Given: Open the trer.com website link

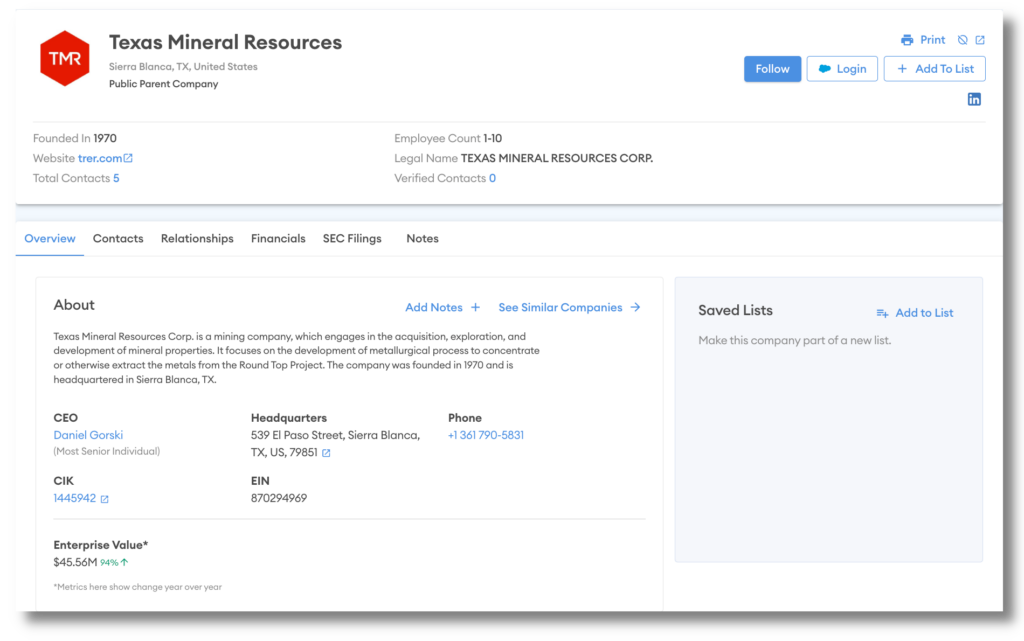Looking at the screenshot, I should pos(100,158).
